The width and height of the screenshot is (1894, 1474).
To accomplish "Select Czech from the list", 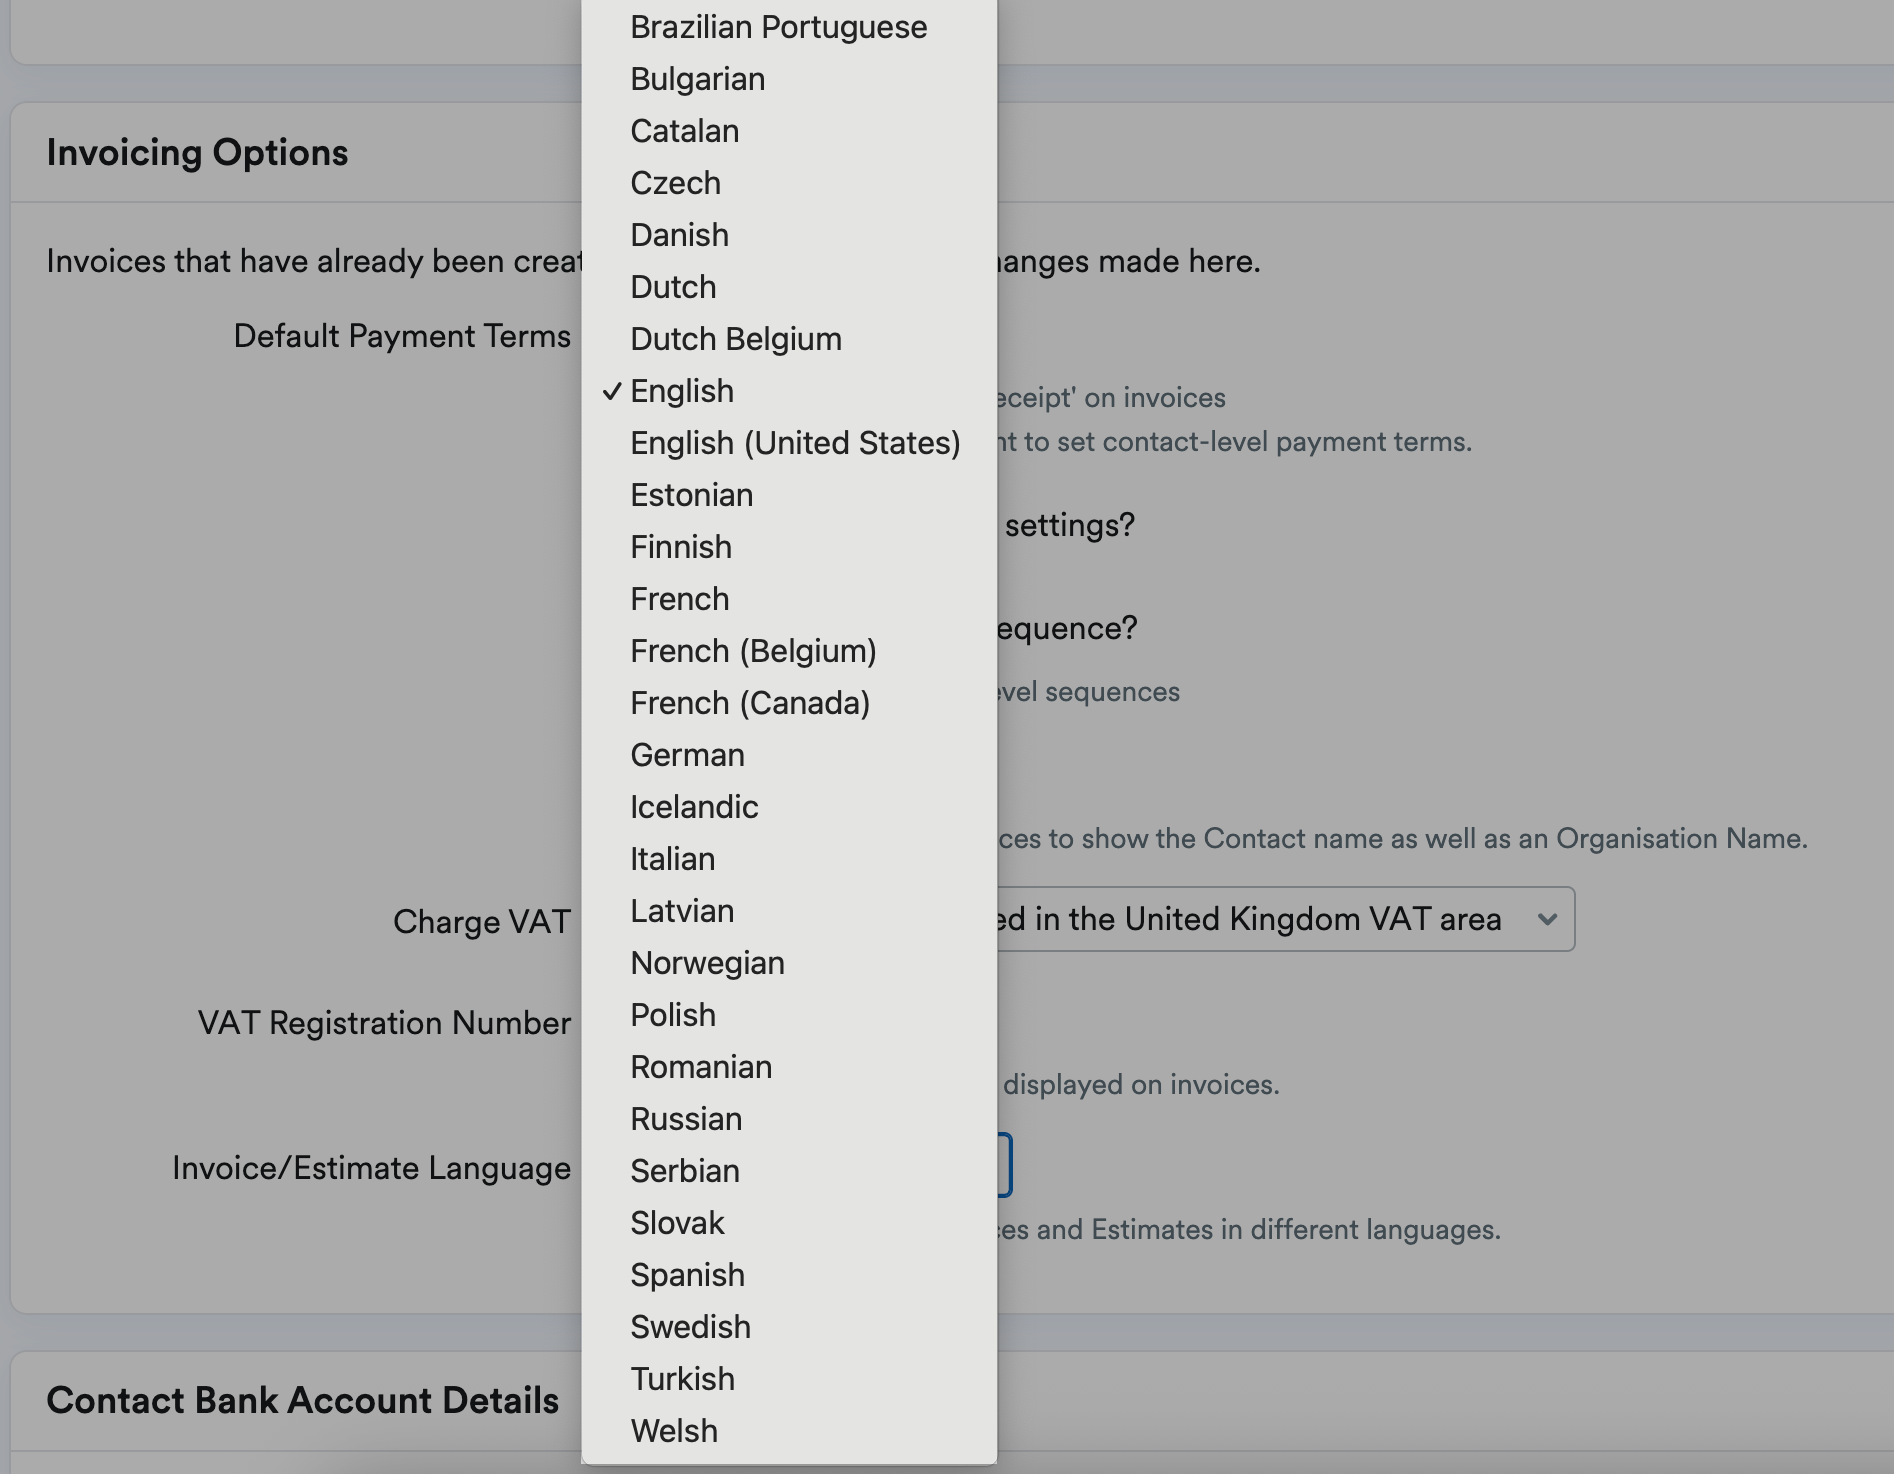I will coord(789,183).
